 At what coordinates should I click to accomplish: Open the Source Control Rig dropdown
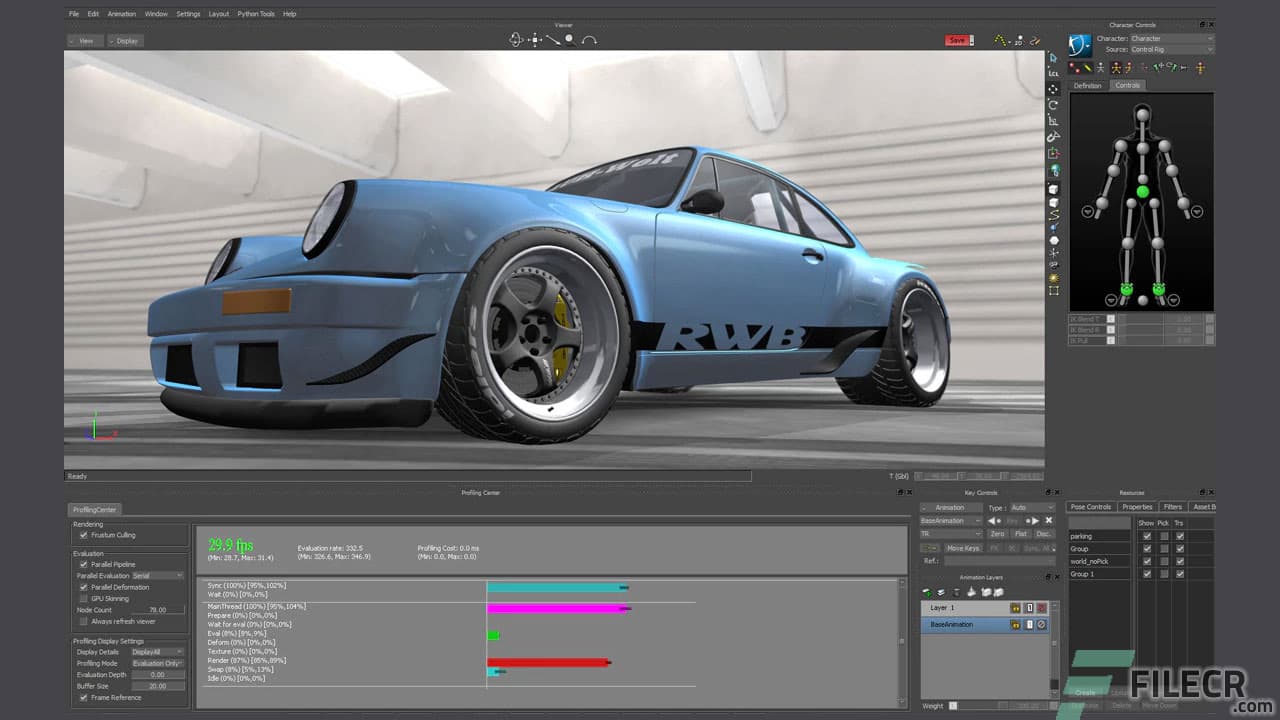pos(1170,49)
